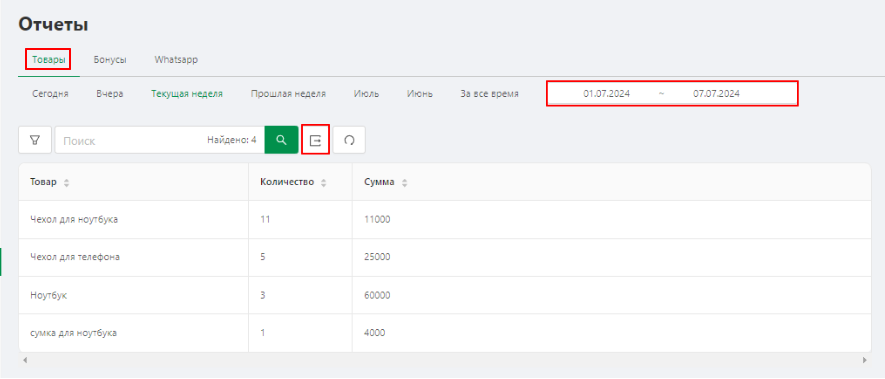The image size is (885, 379).
Task: Click the green magnifier search button
Action: (x=281, y=140)
